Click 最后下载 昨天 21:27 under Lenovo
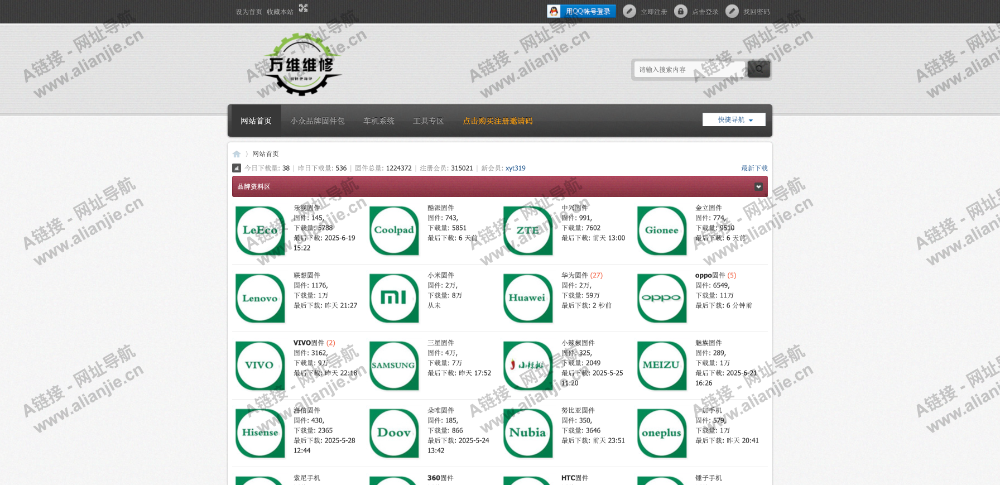This screenshot has width=1000, height=485. [x=325, y=305]
